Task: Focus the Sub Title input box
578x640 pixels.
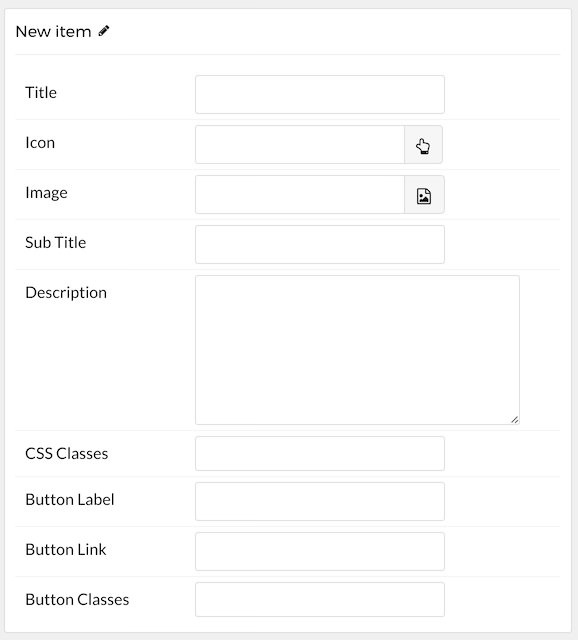Action: [x=320, y=244]
